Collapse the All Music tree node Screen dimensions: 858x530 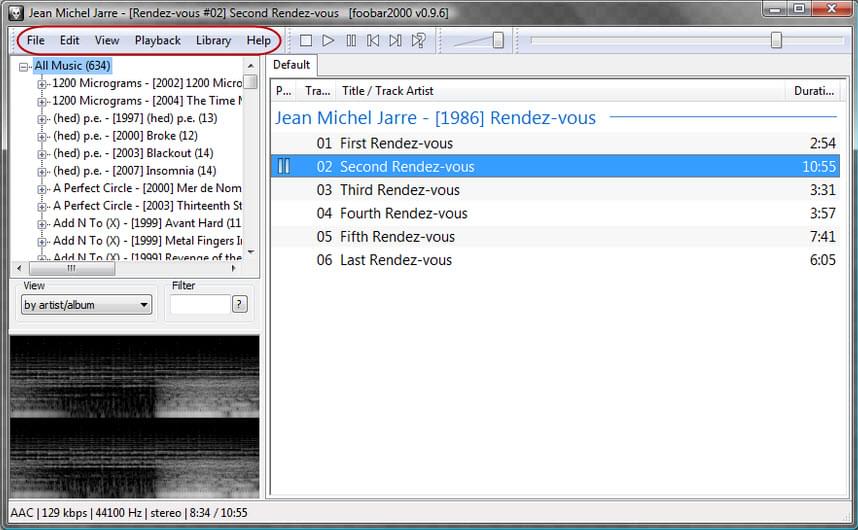(x=24, y=67)
